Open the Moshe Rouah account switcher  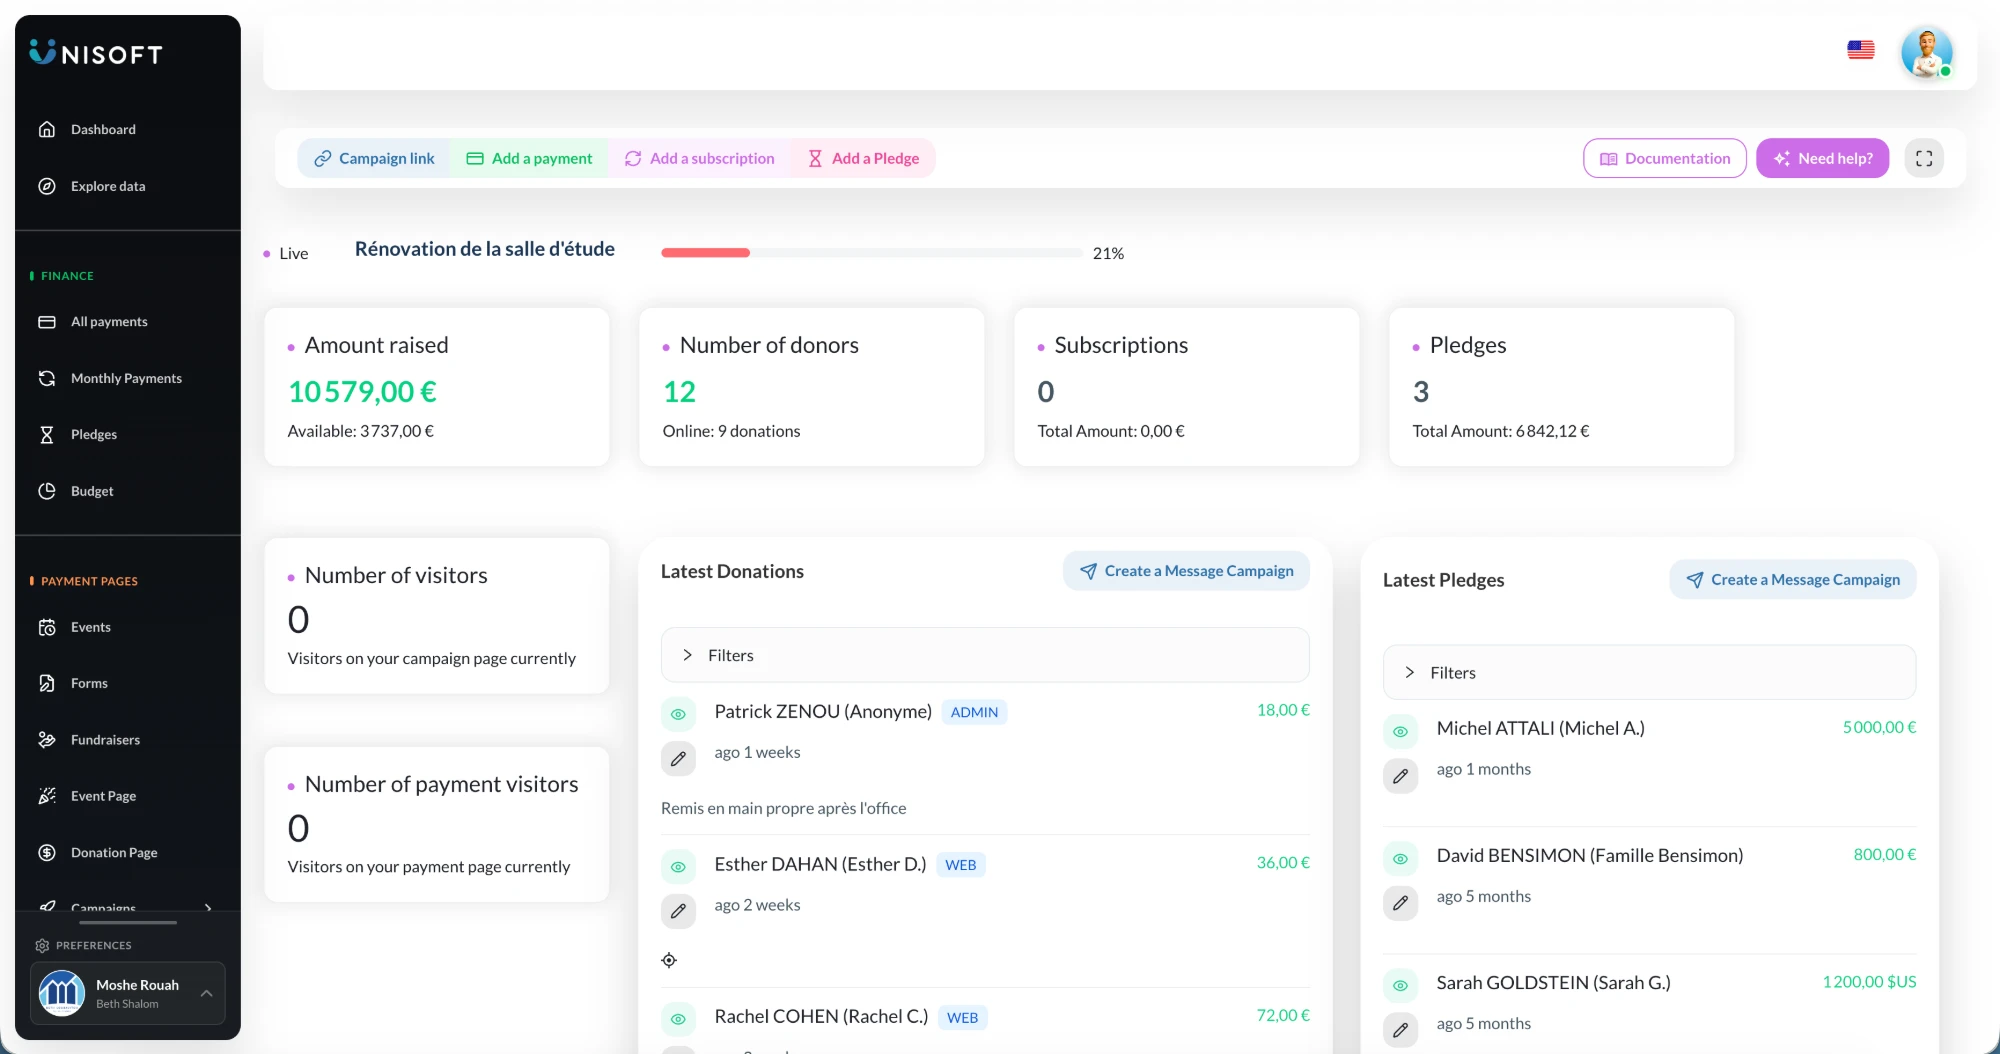coord(128,993)
